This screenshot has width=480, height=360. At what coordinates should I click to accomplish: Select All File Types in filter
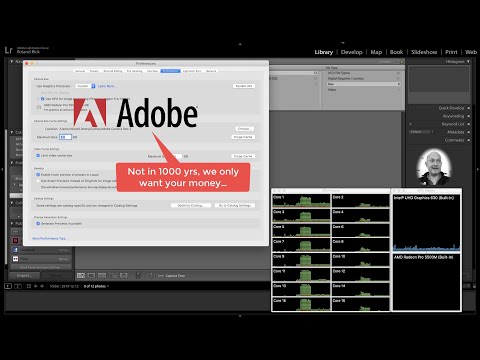coord(363,73)
